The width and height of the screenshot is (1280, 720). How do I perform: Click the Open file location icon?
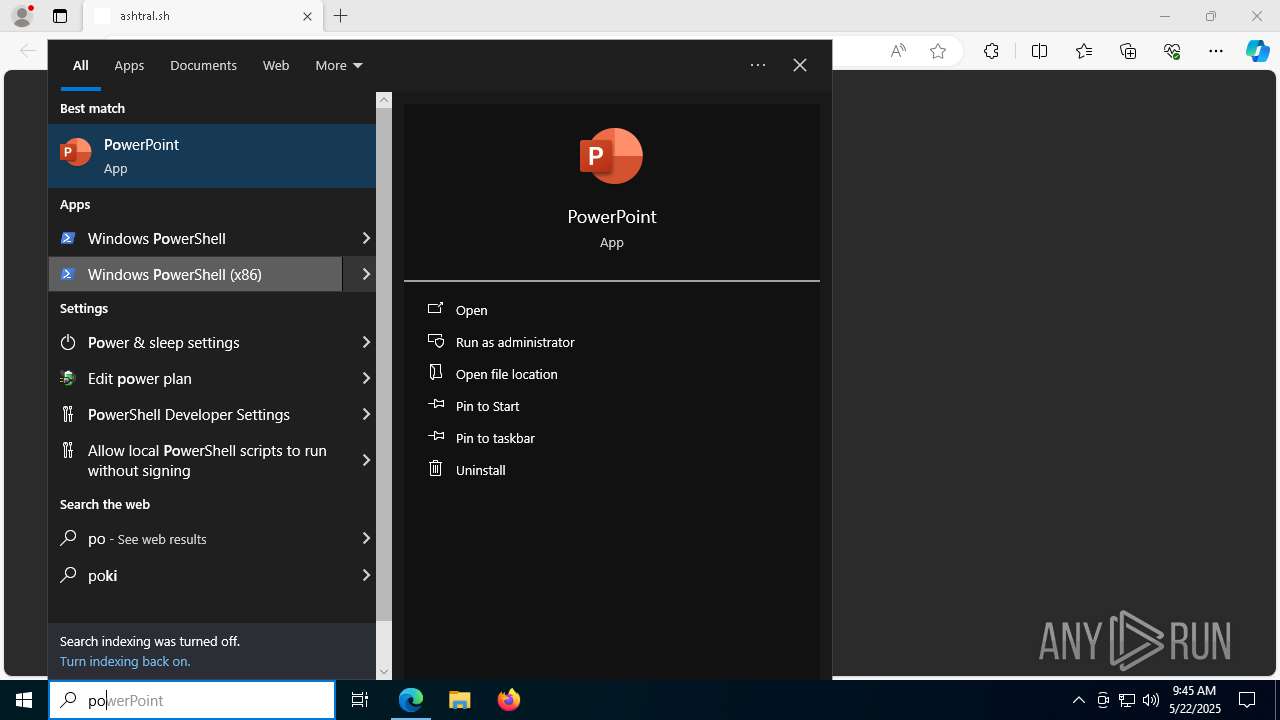[436, 373]
